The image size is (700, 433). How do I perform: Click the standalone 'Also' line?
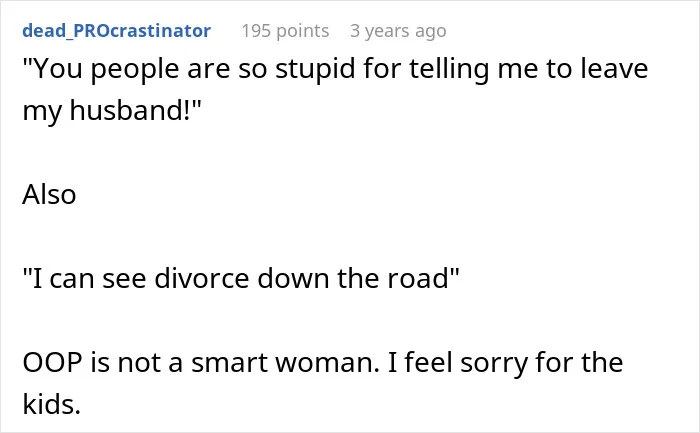pyautogui.click(x=50, y=195)
